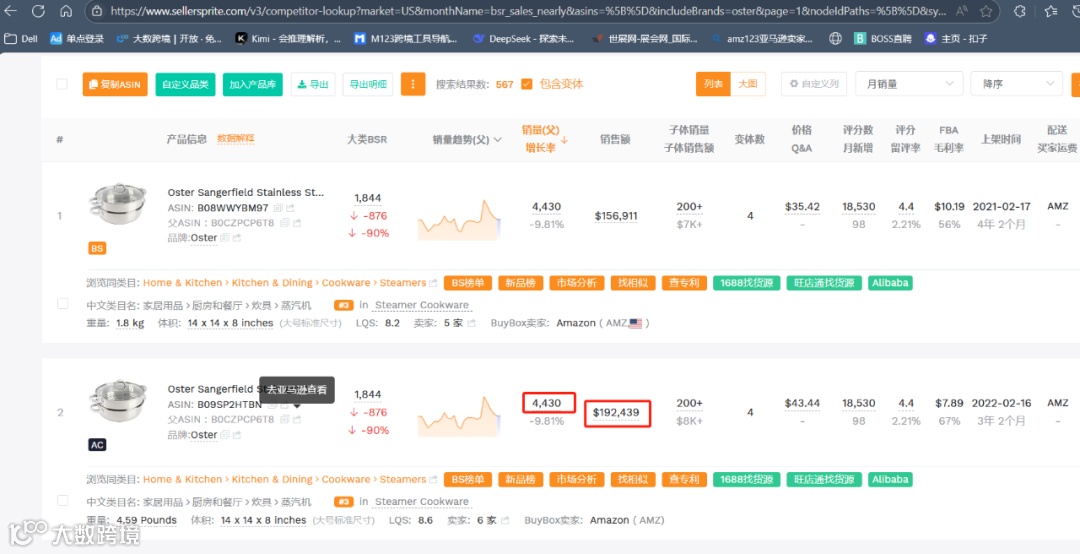Open the DeepSeek bookmark
Viewport: 1080px width, 554px height.
523,39
